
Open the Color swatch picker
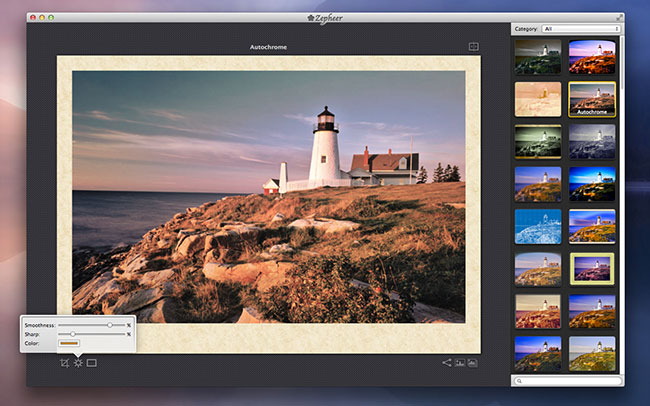coord(69,344)
